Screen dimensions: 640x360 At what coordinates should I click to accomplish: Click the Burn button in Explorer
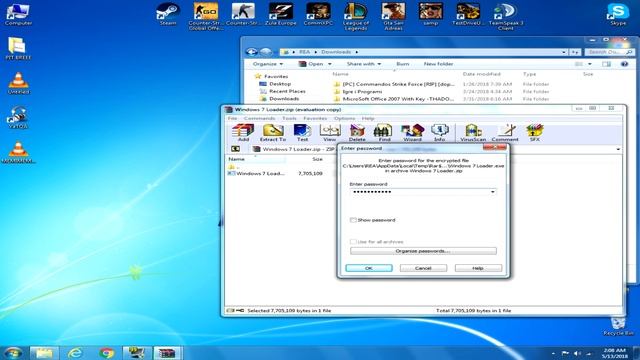[x=402, y=64]
